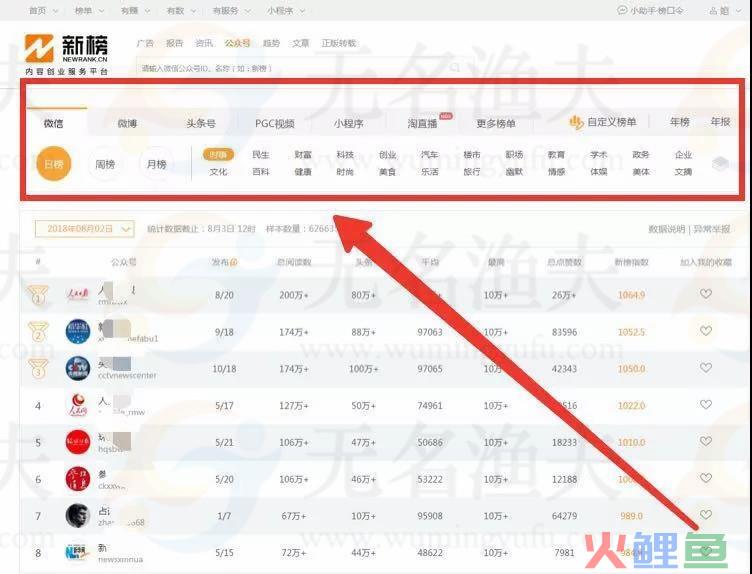Image resolution: width=752 pixels, height=574 pixels.
Task: Open 异常举报 link
Action: tap(712, 229)
